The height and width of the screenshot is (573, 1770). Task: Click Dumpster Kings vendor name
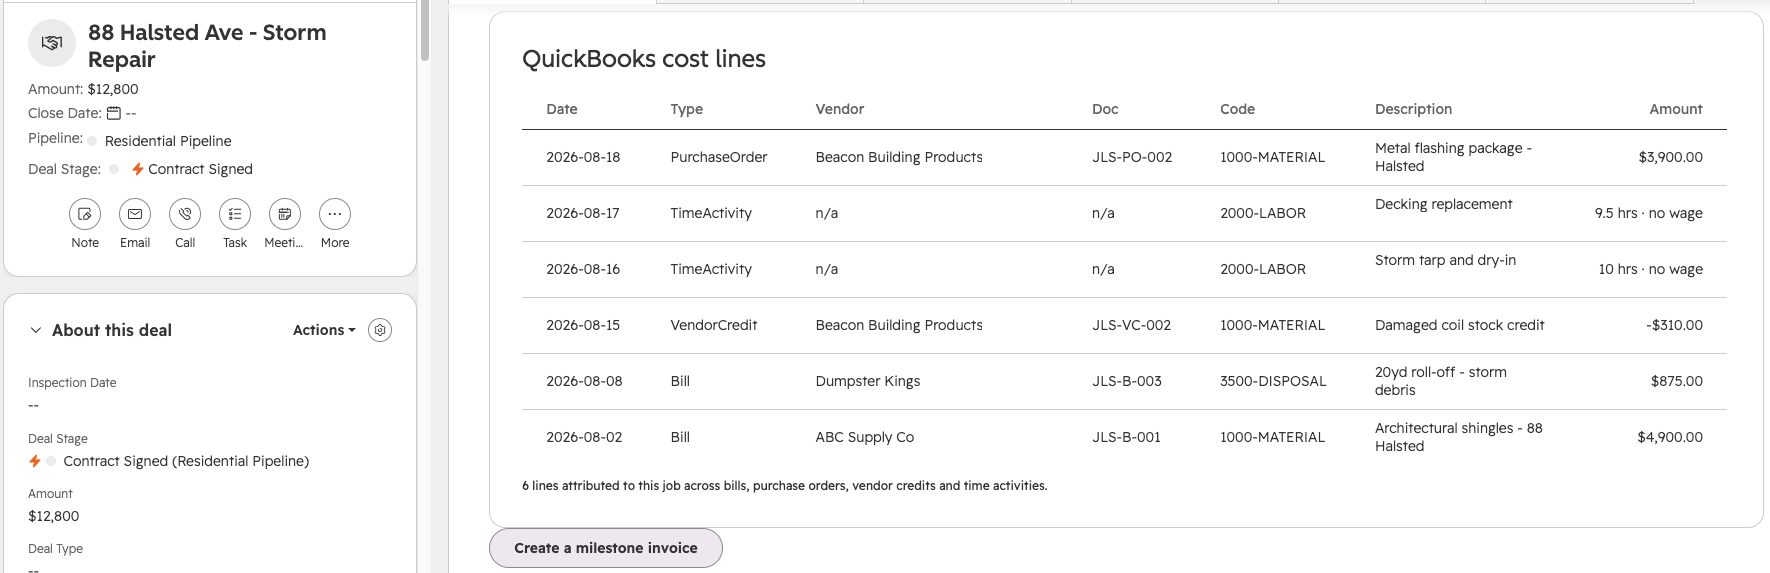[868, 381]
